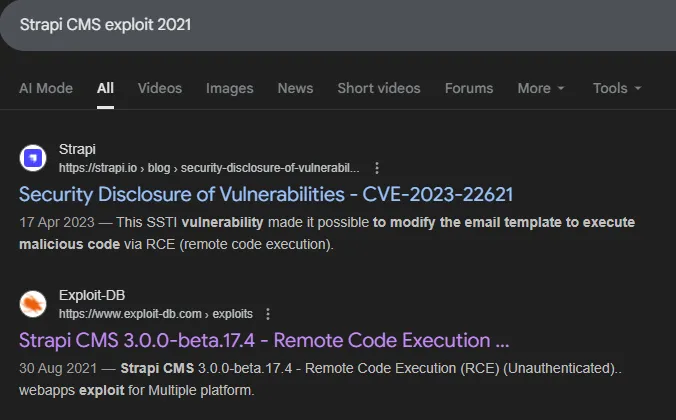676x420 pixels.
Task: Expand the Tools dropdown
Action: point(616,88)
